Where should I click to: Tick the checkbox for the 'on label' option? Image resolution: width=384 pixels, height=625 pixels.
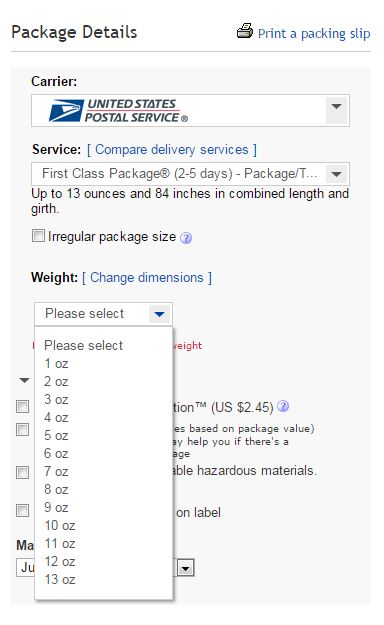(x=22, y=510)
